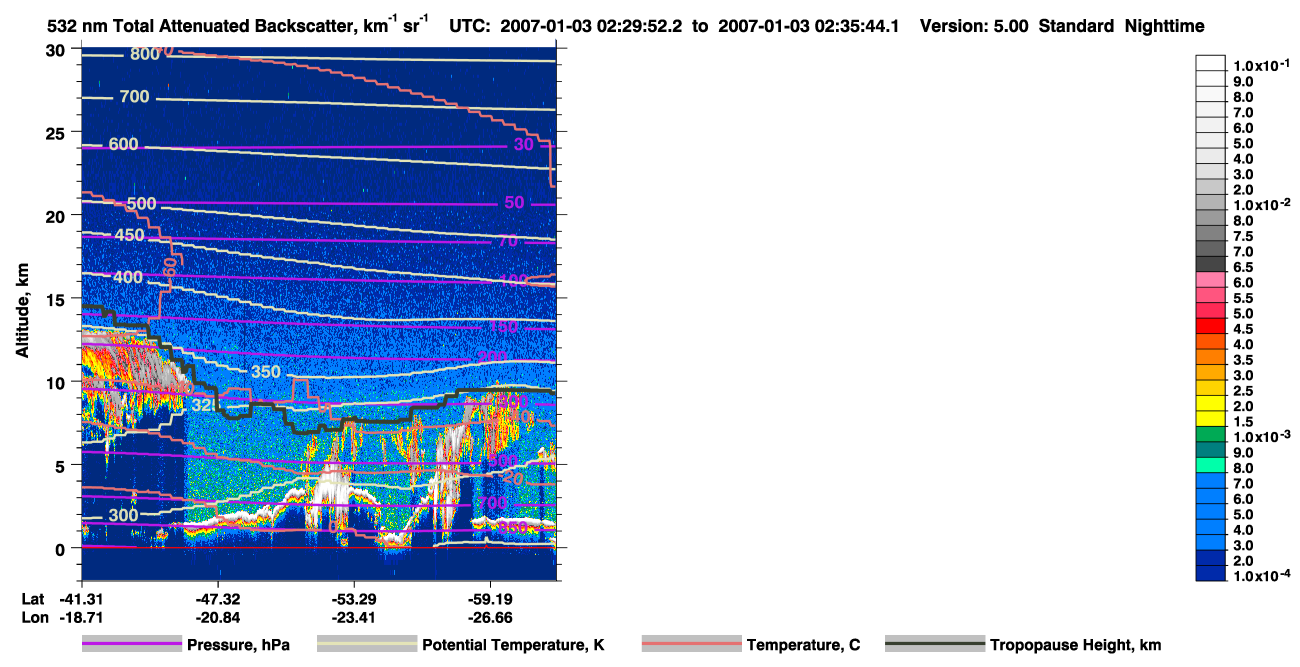Click the colorbar label 1.0x10-1
1300x667 pixels.
(x=1262, y=65)
